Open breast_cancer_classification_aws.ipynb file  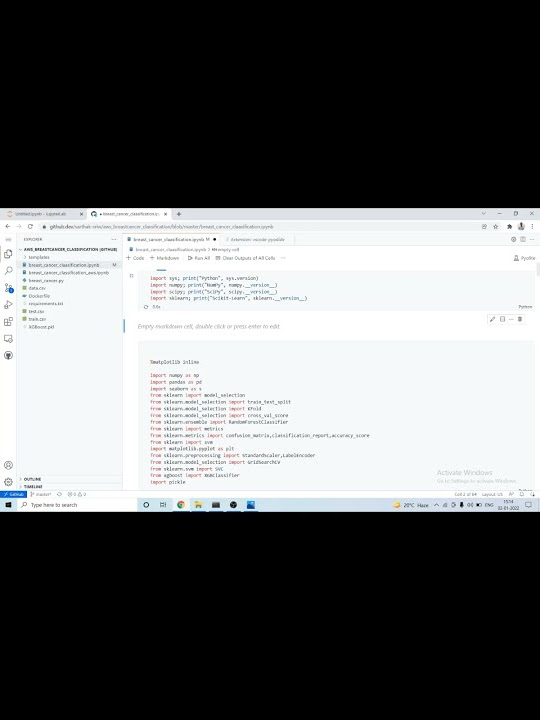(68, 273)
